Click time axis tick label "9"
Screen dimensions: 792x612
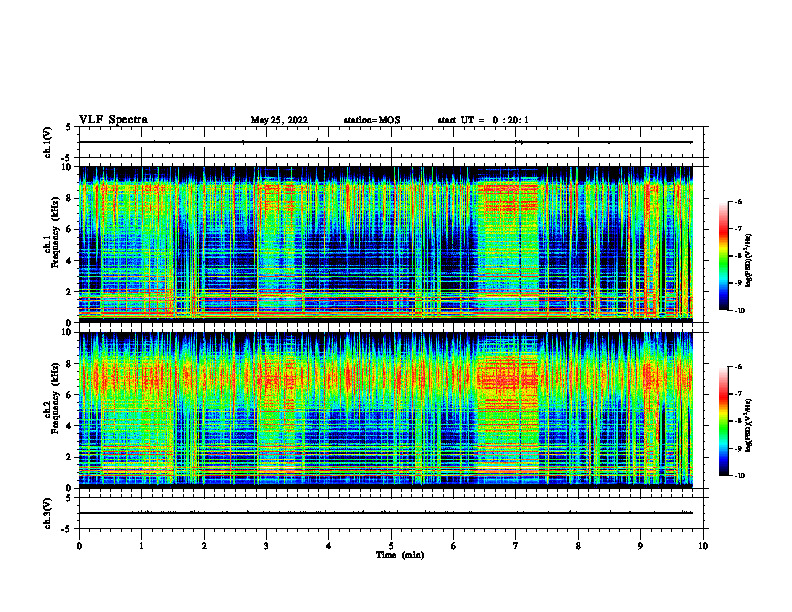point(640,546)
